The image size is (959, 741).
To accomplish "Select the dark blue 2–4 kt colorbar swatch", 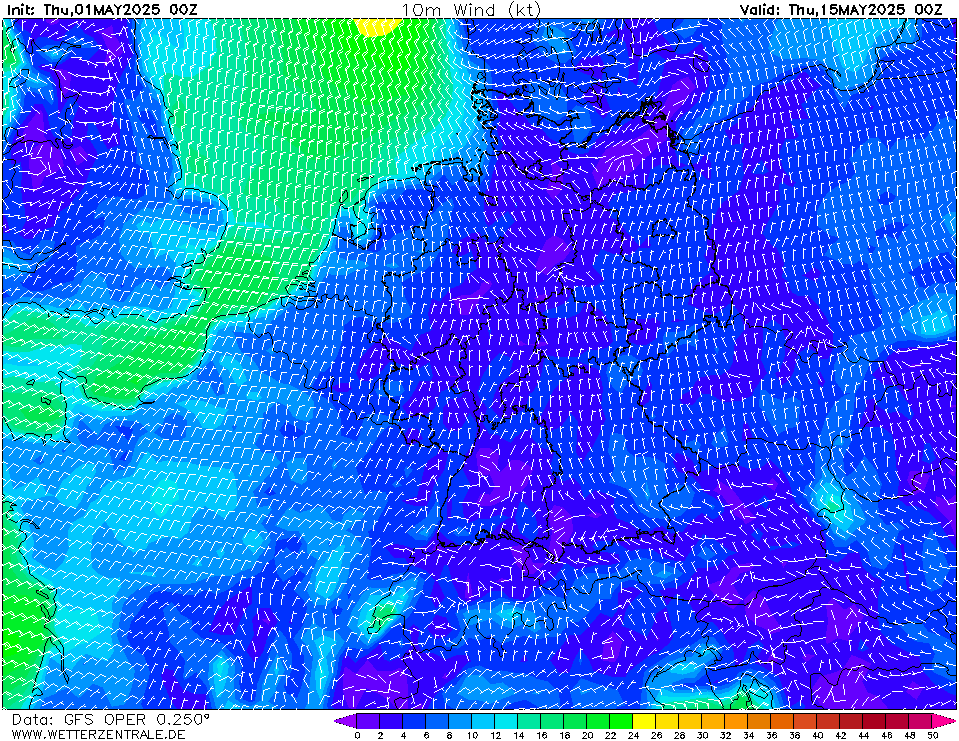I will [x=391, y=721].
